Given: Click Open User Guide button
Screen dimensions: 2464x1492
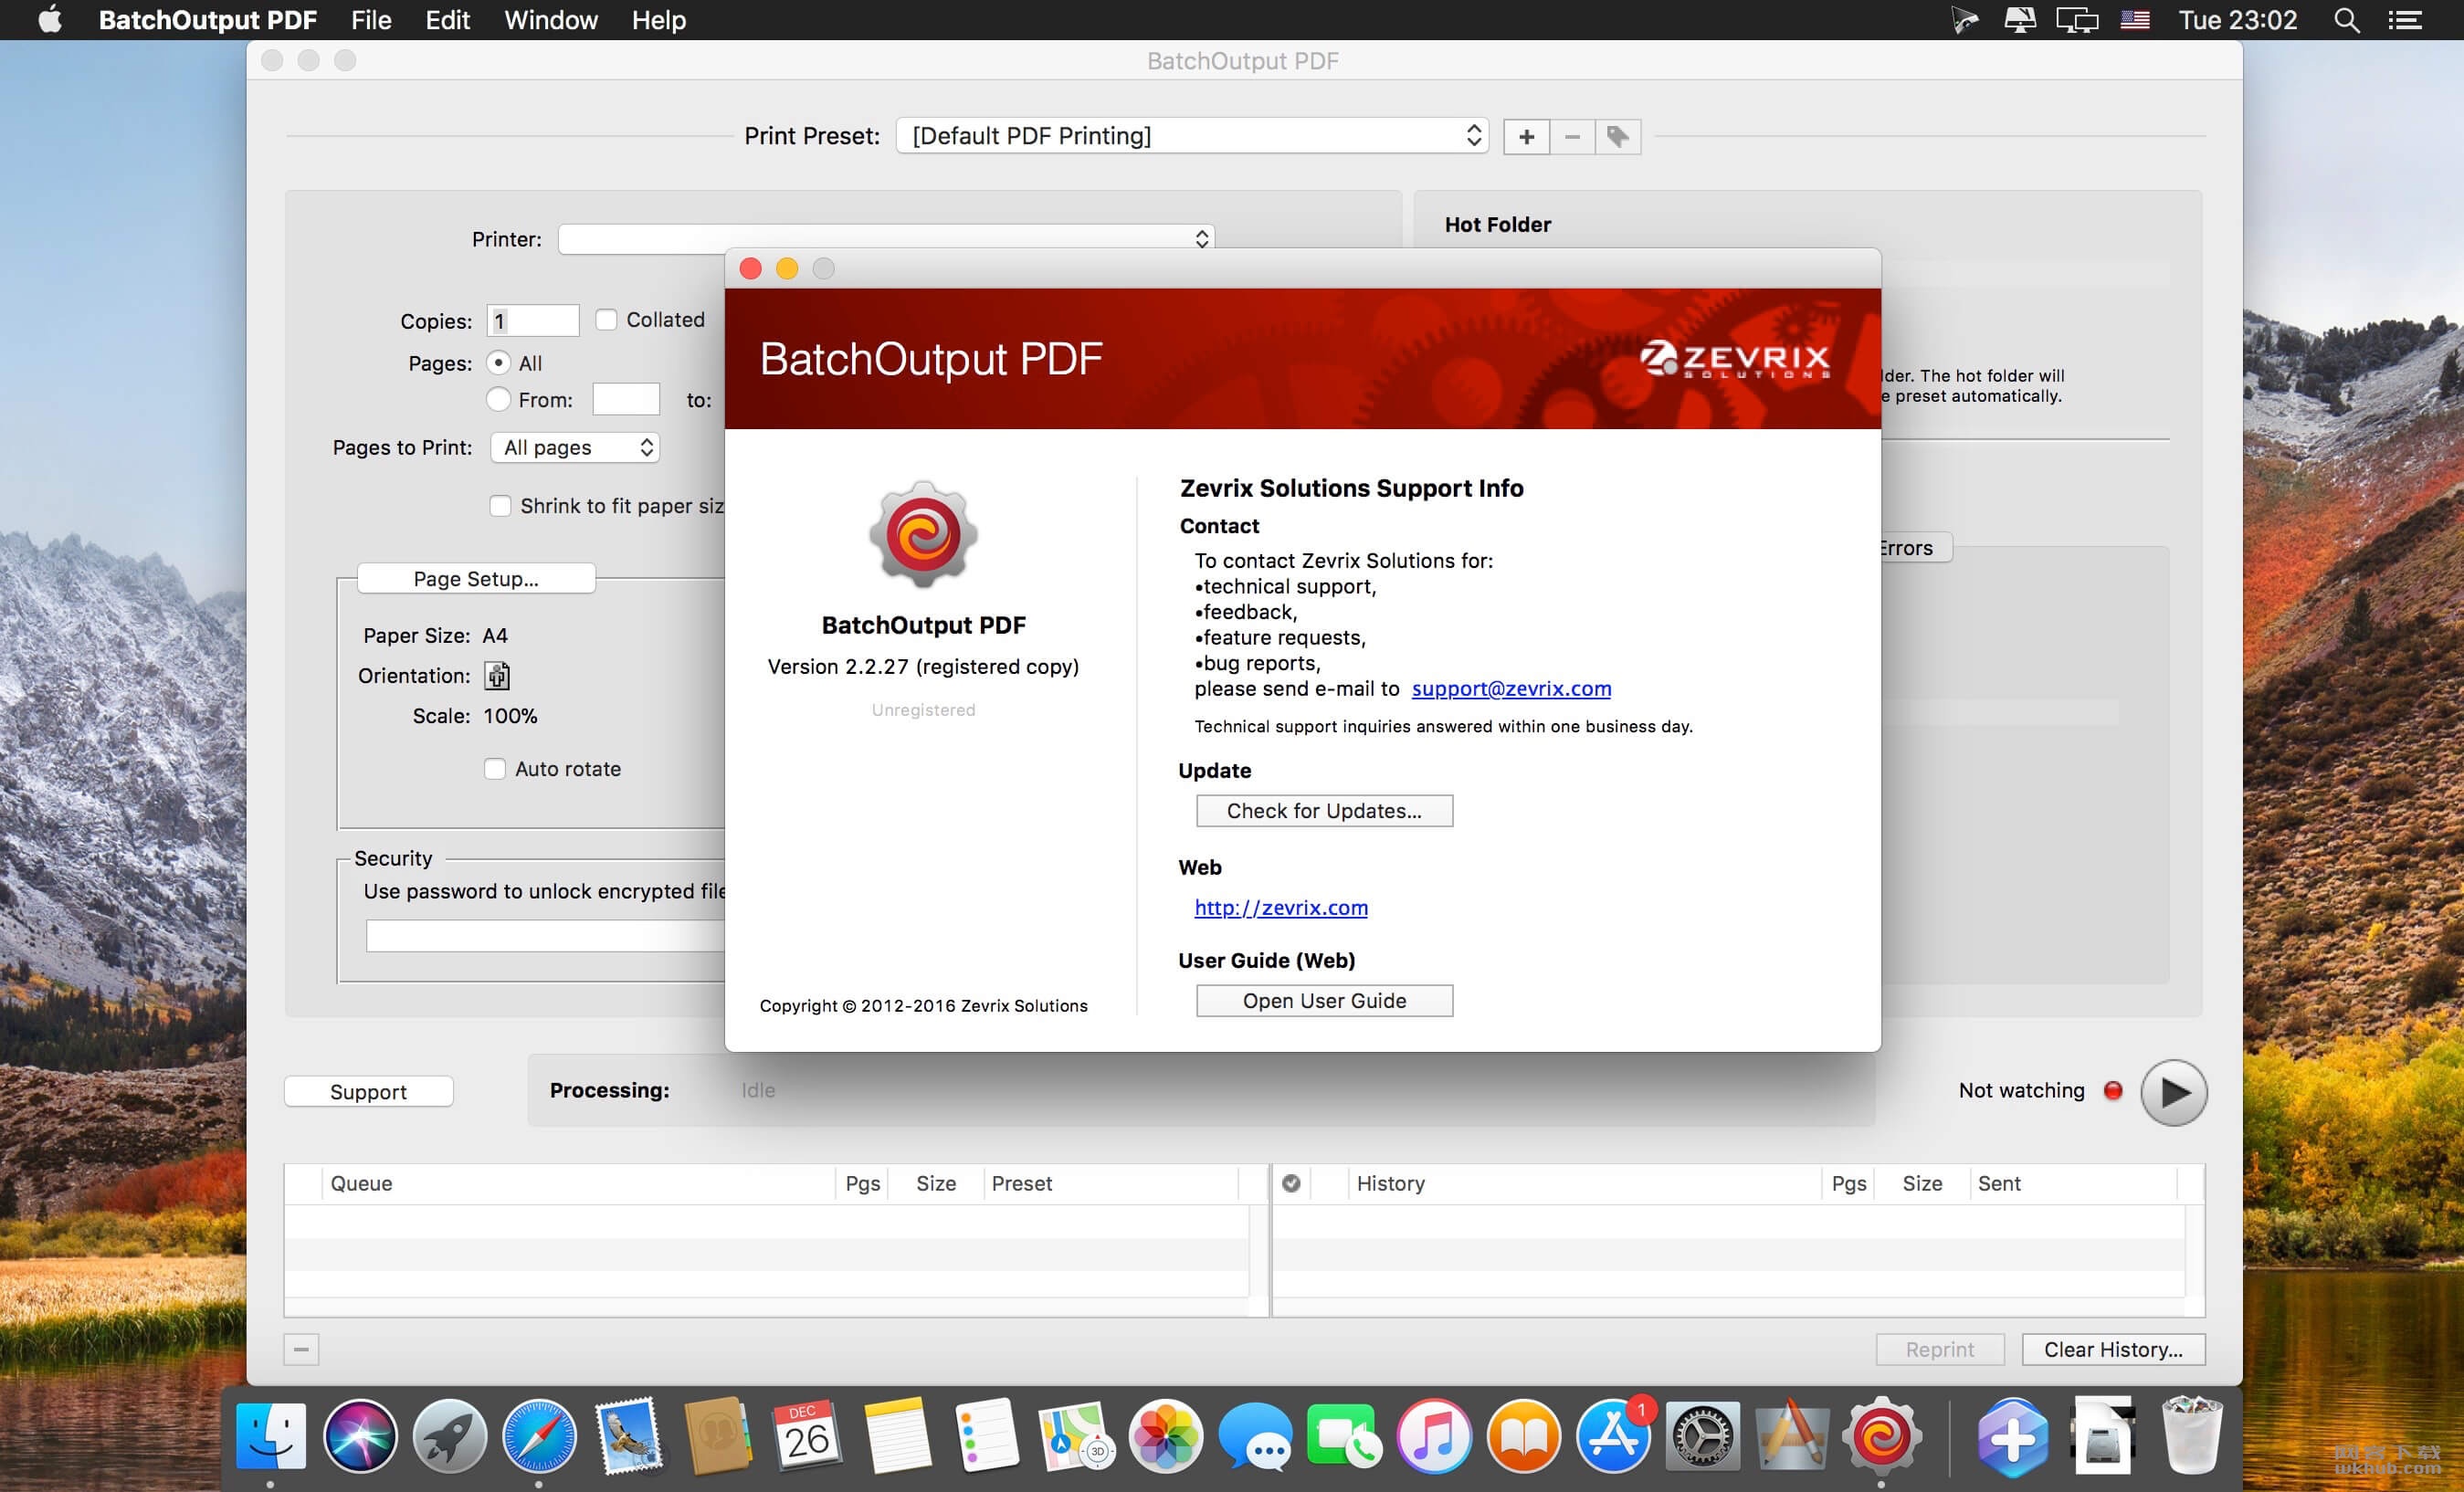Looking at the screenshot, I should pyautogui.click(x=1324, y=1001).
